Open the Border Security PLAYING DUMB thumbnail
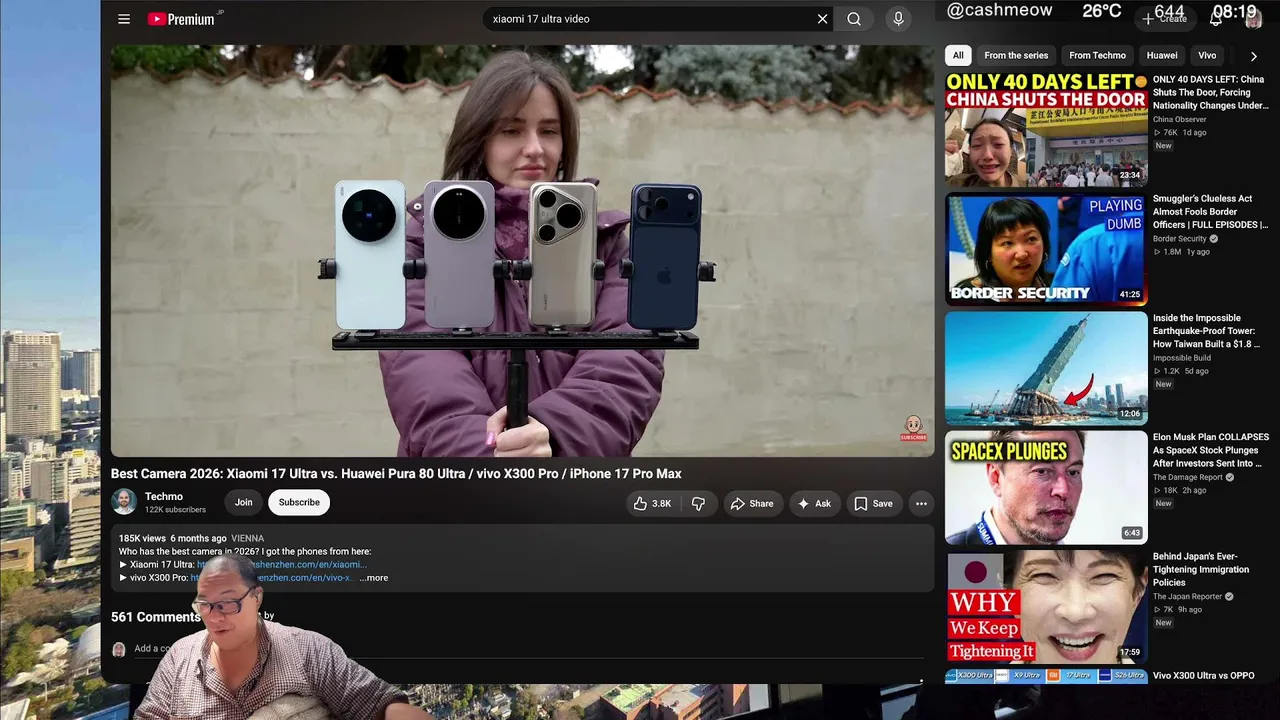This screenshot has height=720, width=1280. coord(1046,249)
